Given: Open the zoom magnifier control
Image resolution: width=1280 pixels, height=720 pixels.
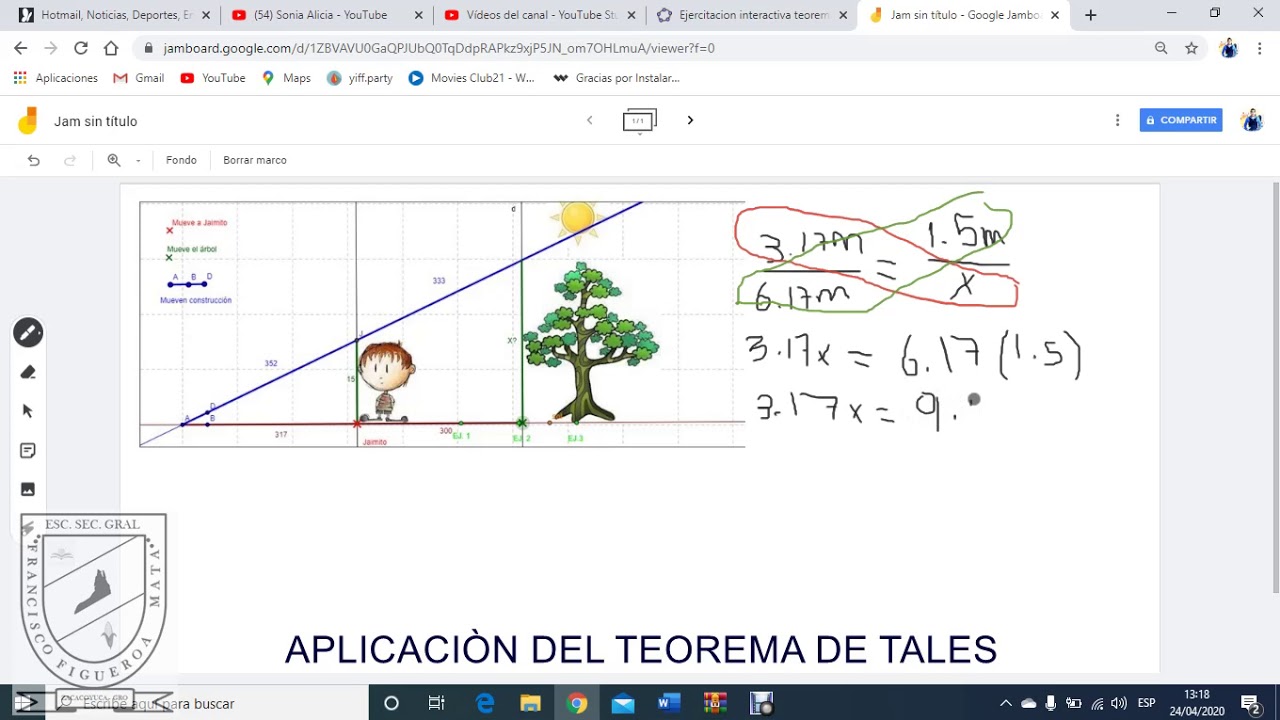Looking at the screenshot, I should [x=114, y=160].
